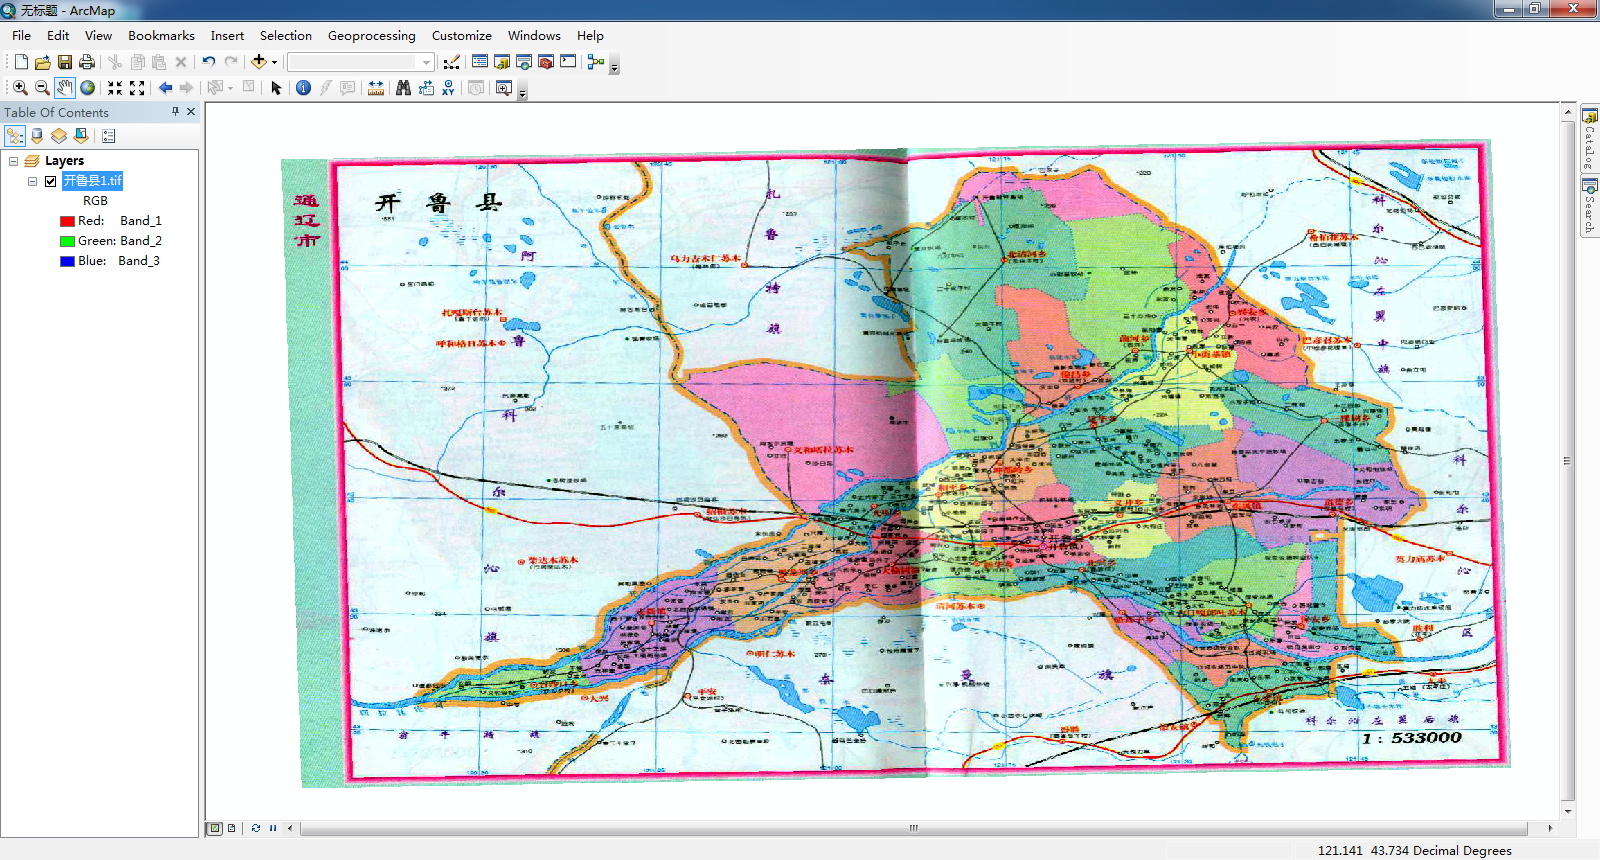The image size is (1600, 860).
Task: Uncheck the 开鲁县1.tif layer checkbox
Action: 50,181
